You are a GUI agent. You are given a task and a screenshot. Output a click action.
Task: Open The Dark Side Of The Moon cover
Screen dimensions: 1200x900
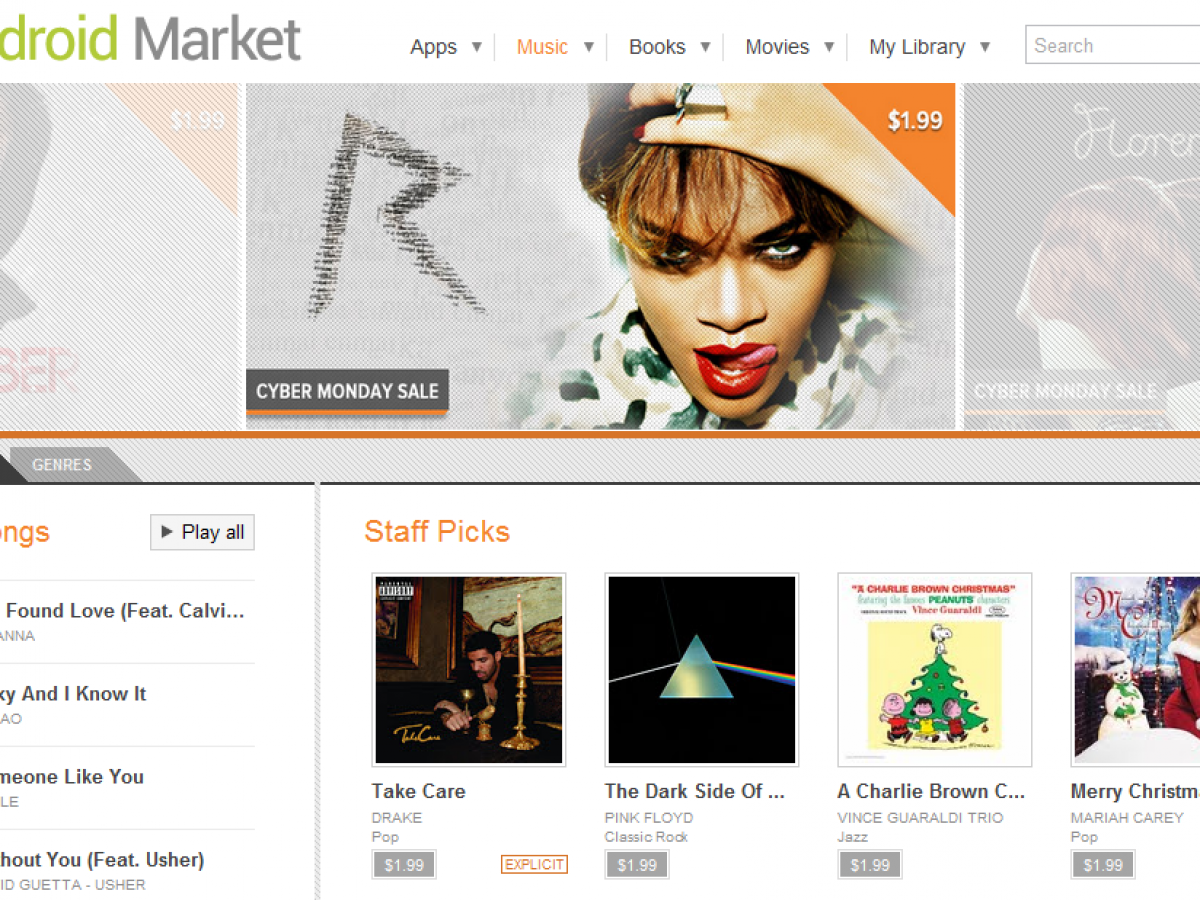pos(702,670)
